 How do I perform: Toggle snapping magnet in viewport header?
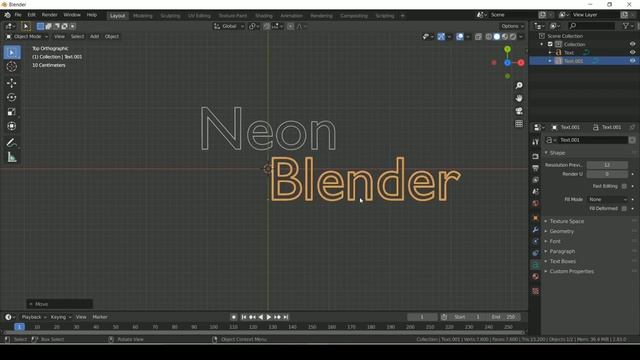[267, 26]
